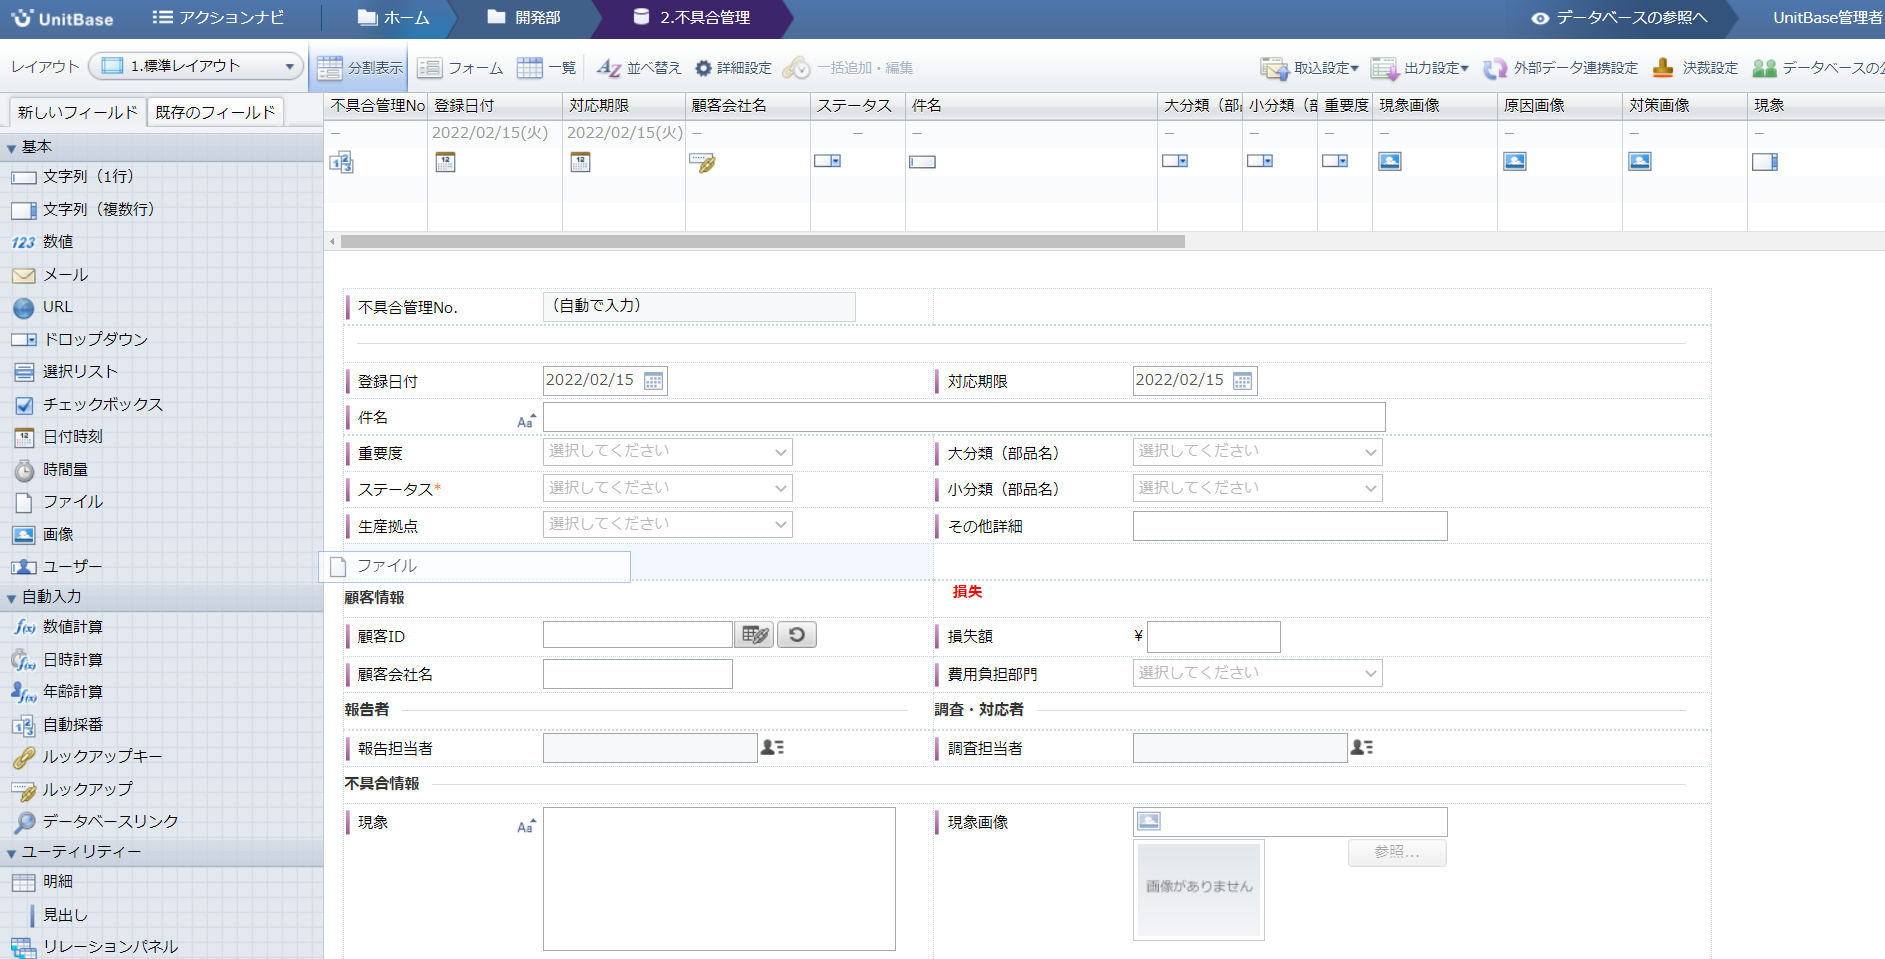The image size is (1885, 959).
Task: Open 決裁設定
Action: tap(1695, 68)
